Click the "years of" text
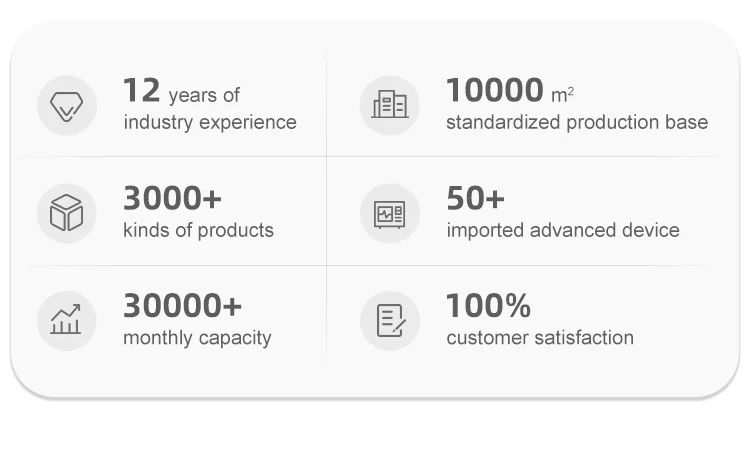 (x=204, y=96)
